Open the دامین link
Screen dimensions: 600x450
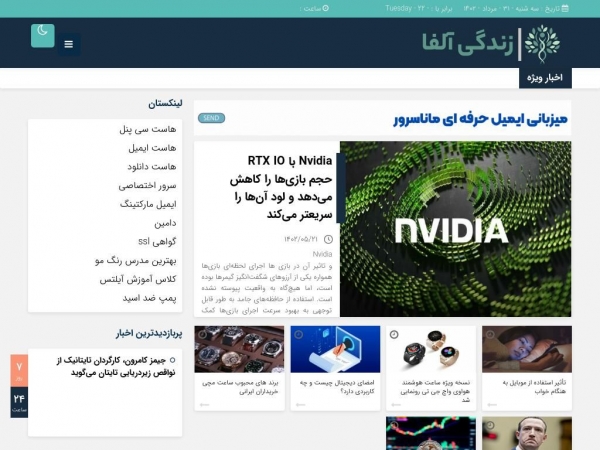[x=165, y=223]
